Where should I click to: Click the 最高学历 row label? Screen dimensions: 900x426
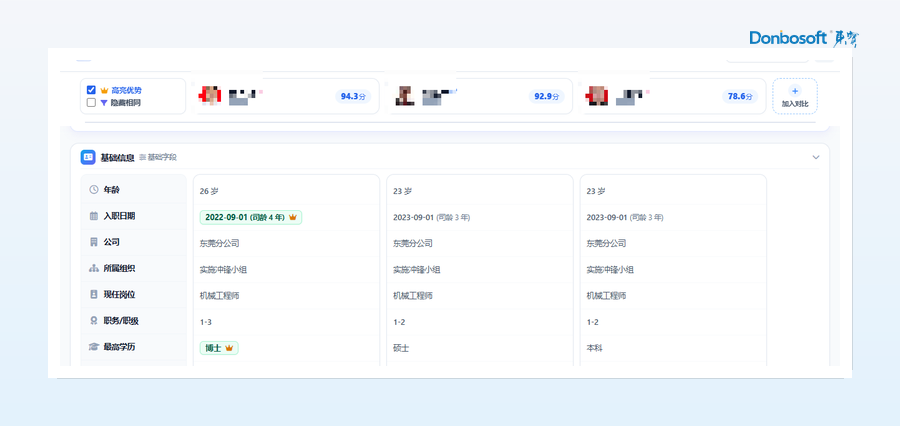(x=119, y=347)
